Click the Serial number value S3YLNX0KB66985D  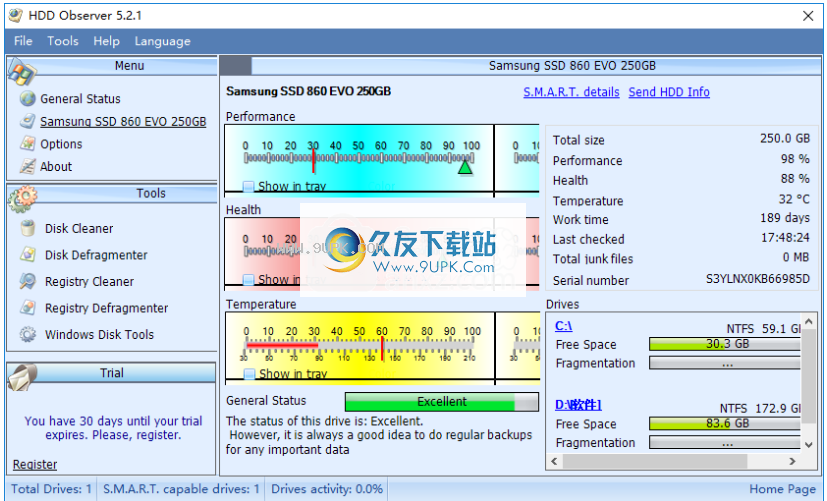(757, 279)
